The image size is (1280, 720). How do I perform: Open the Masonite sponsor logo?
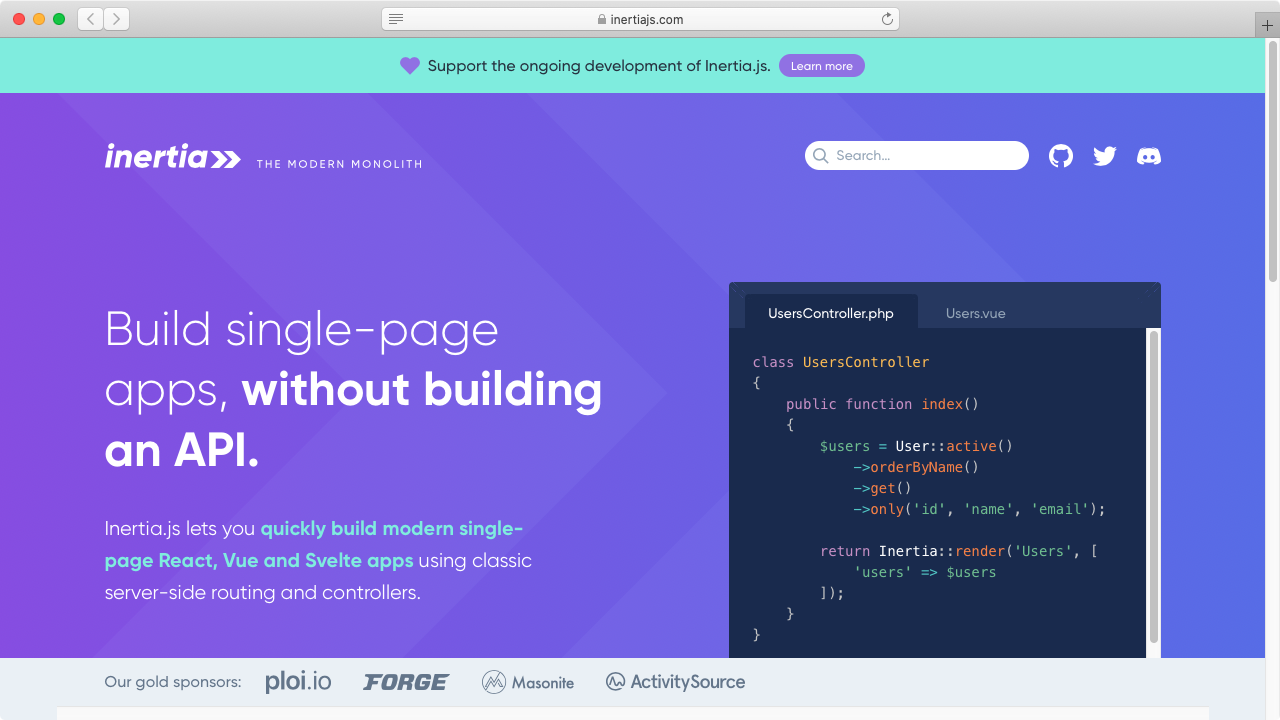point(528,682)
